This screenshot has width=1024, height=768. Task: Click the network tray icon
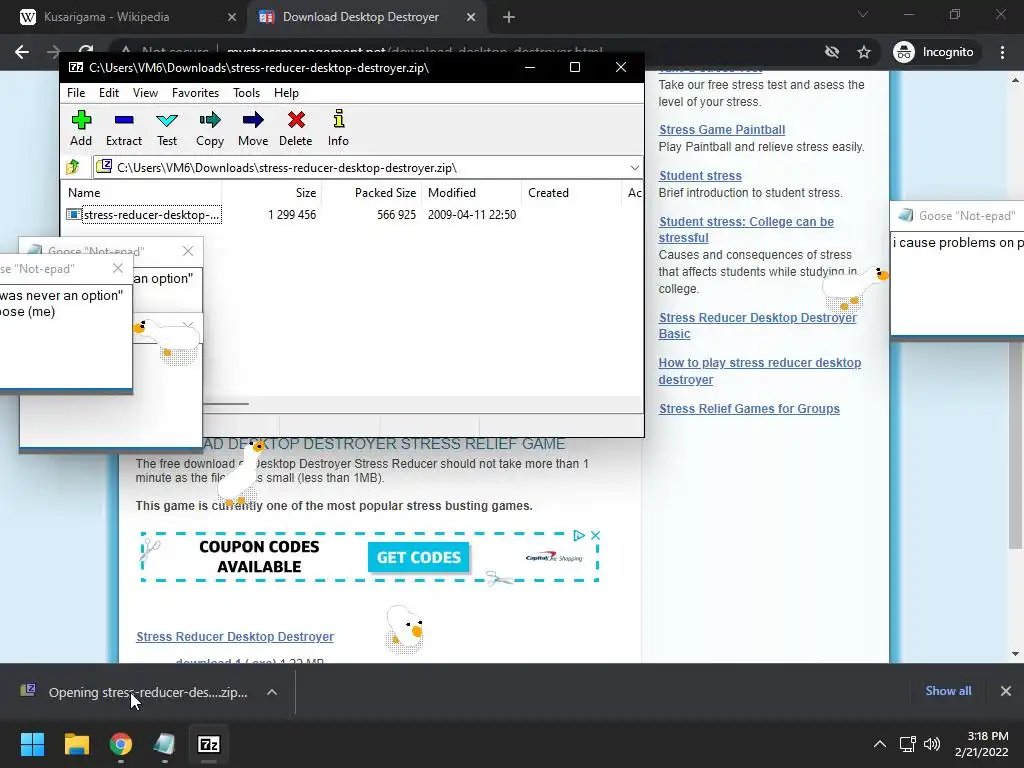tap(907, 744)
